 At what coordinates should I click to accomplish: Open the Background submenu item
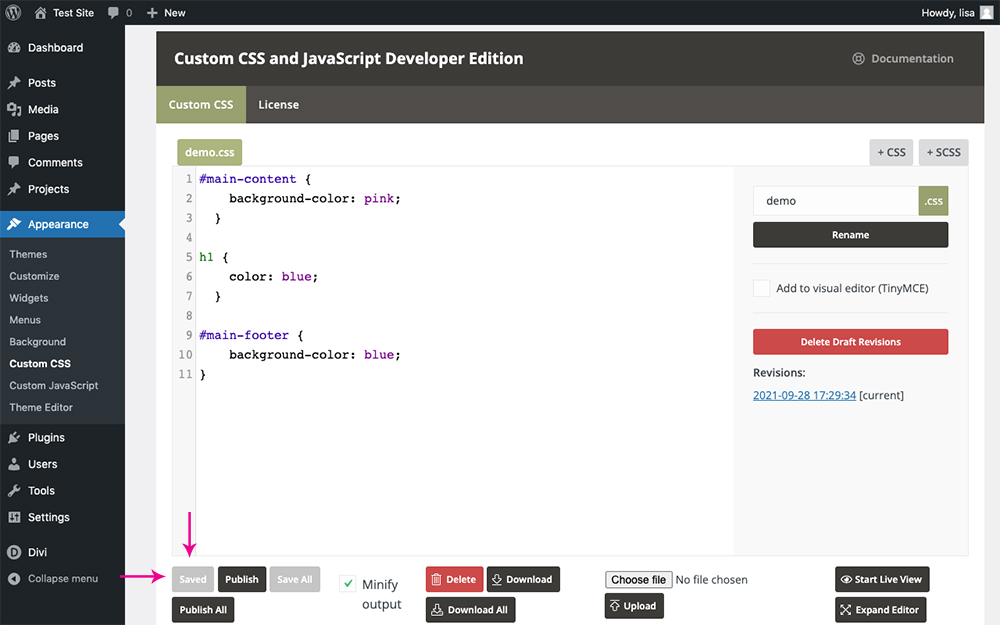click(38, 342)
